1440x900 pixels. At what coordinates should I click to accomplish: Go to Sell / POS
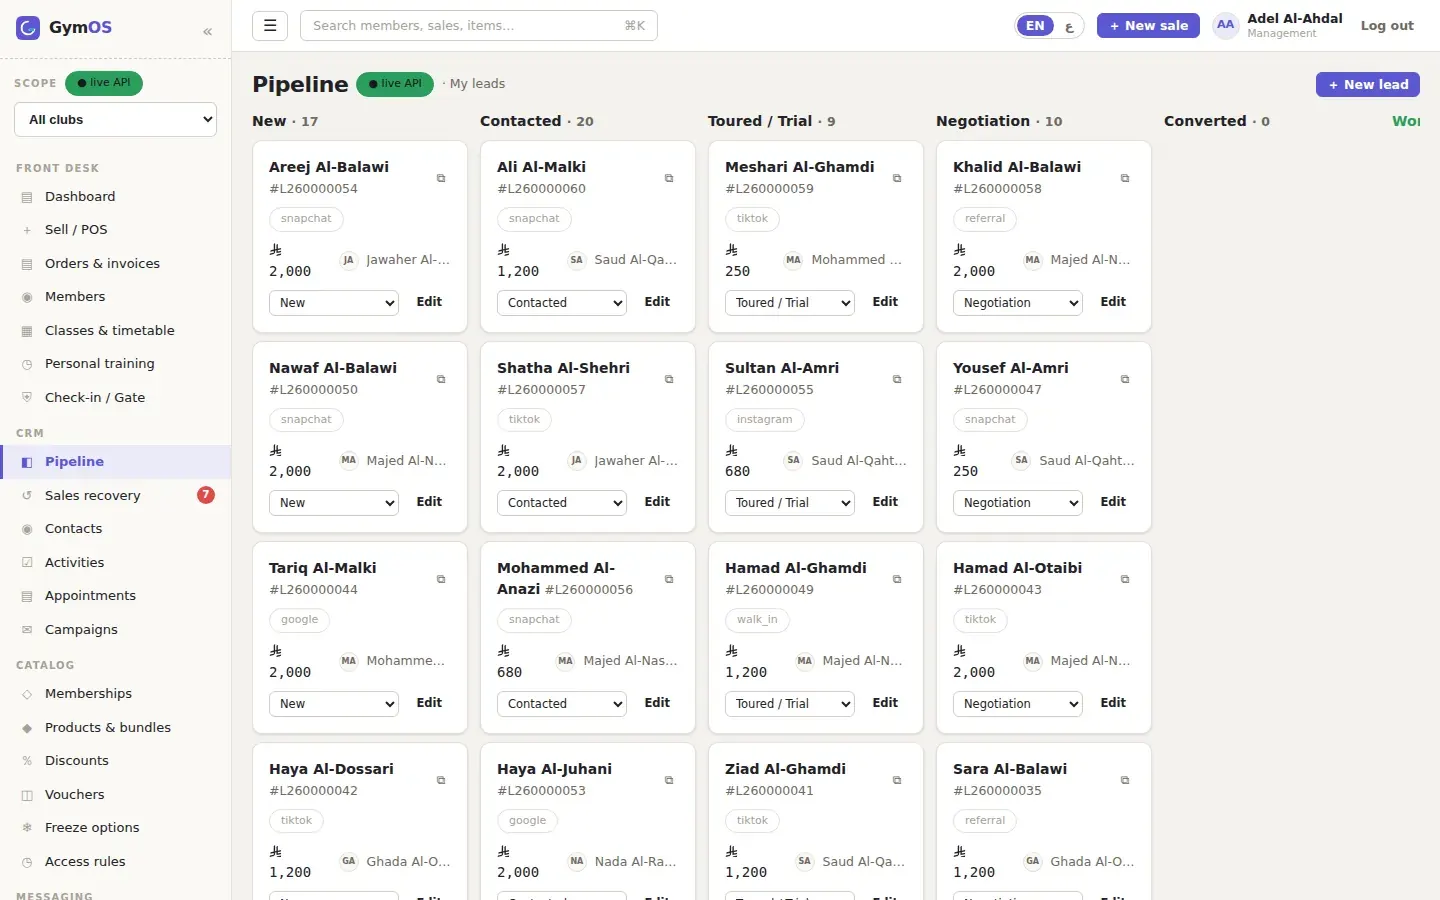(115, 230)
